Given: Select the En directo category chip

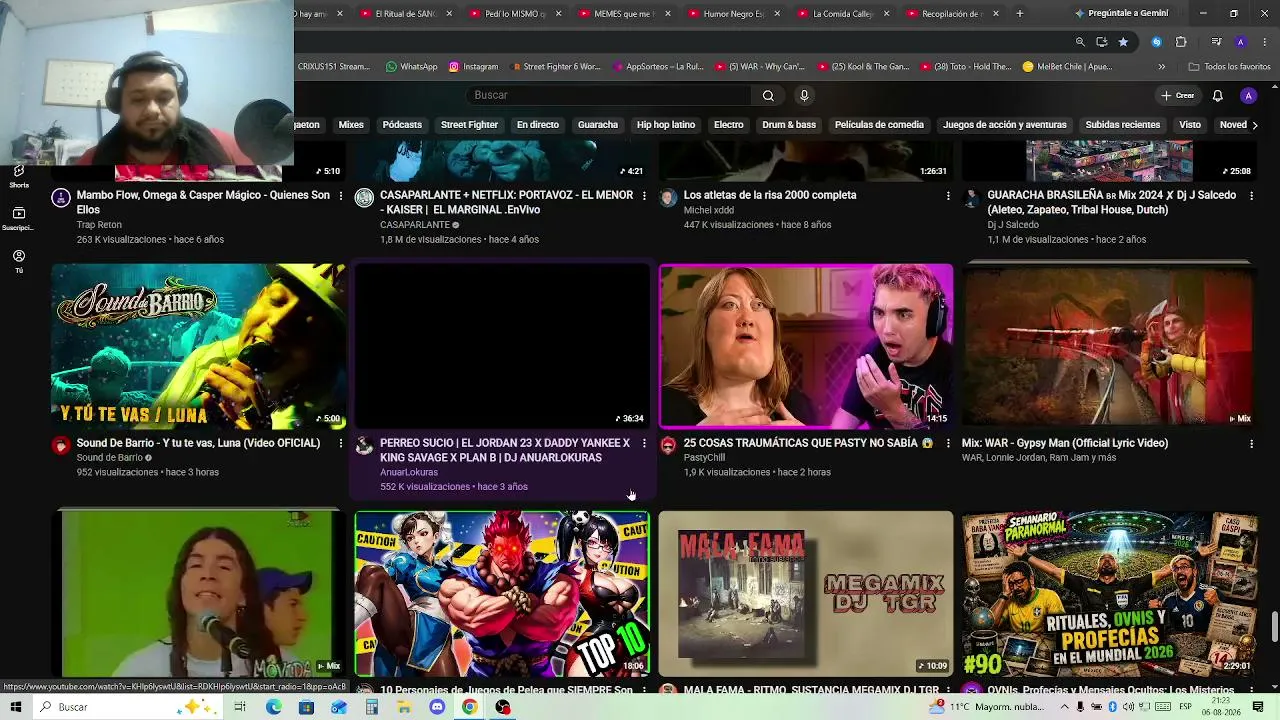Looking at the screenshot, I should (x=537, y=125).
